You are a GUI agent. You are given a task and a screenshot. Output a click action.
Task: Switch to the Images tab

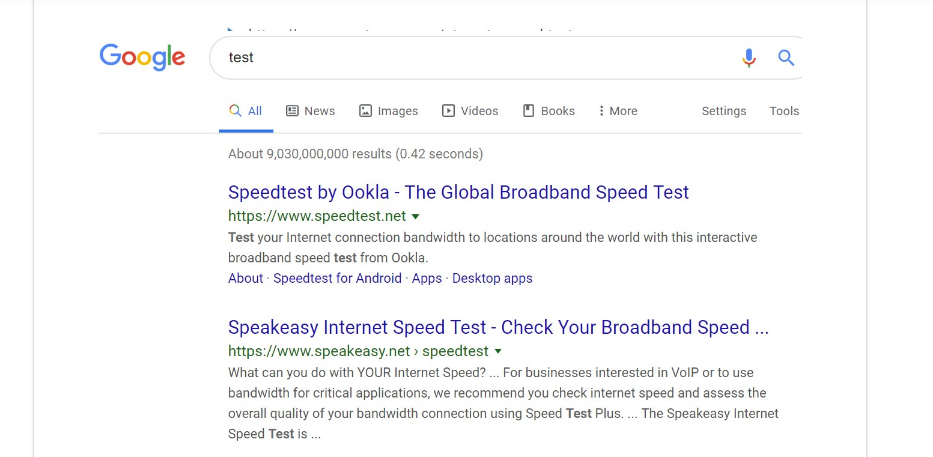[x=388, y=111]
